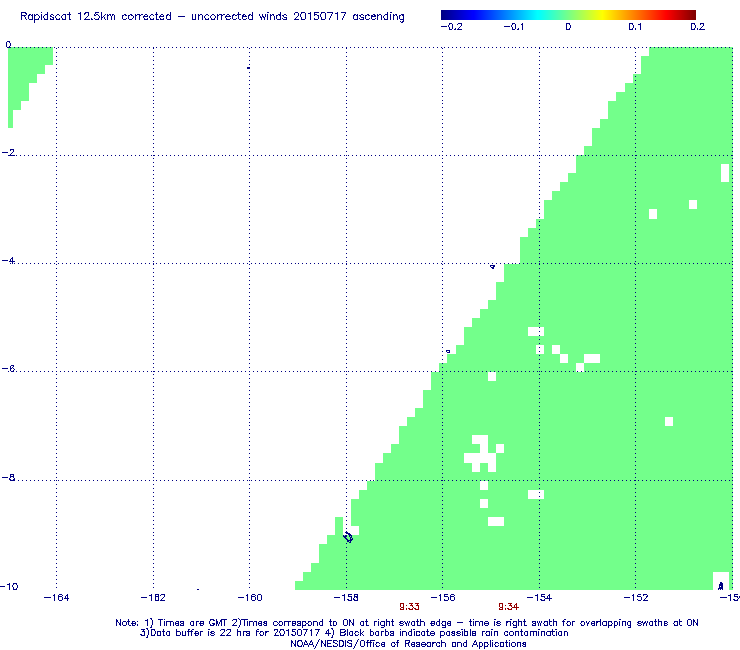Click the green swath fragment at top-left corner
Image resolution: width=740 pixels, height=650 pixels.
coord(26,80)
